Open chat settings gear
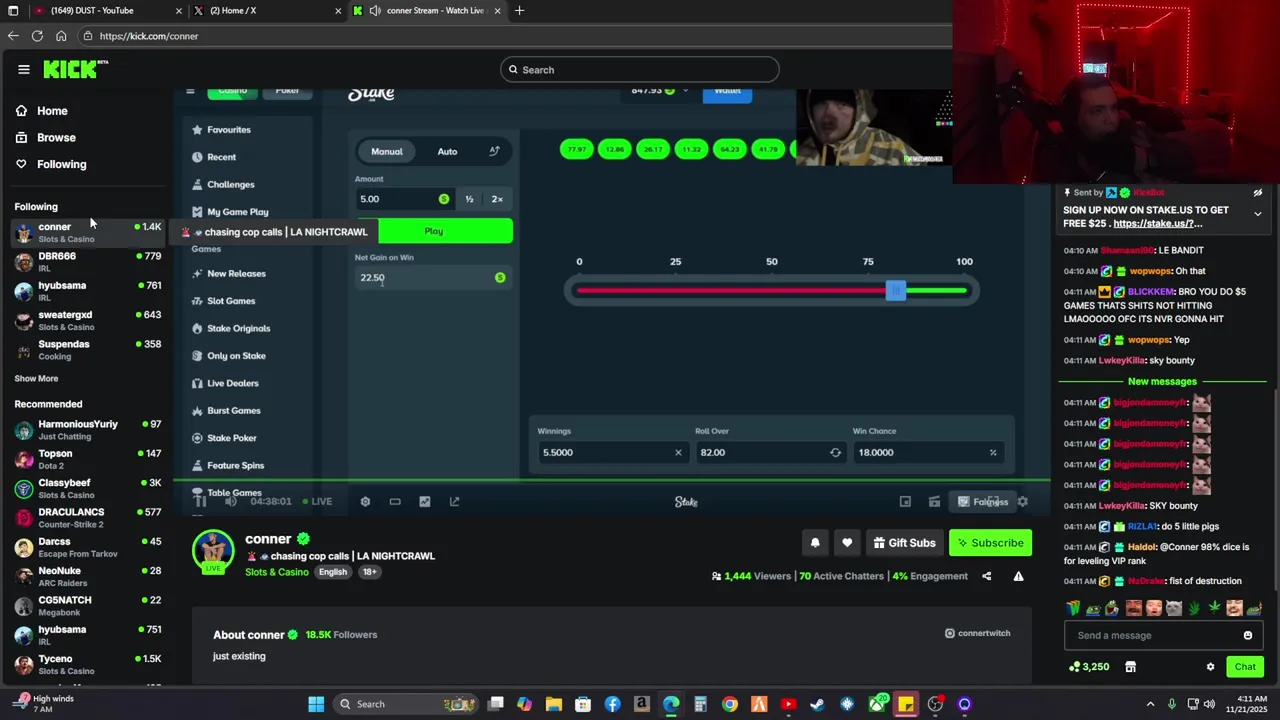 (x=1210, y=667)
